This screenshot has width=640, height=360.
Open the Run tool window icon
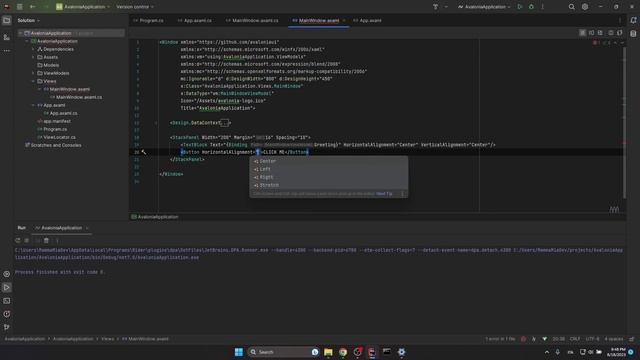7,287
